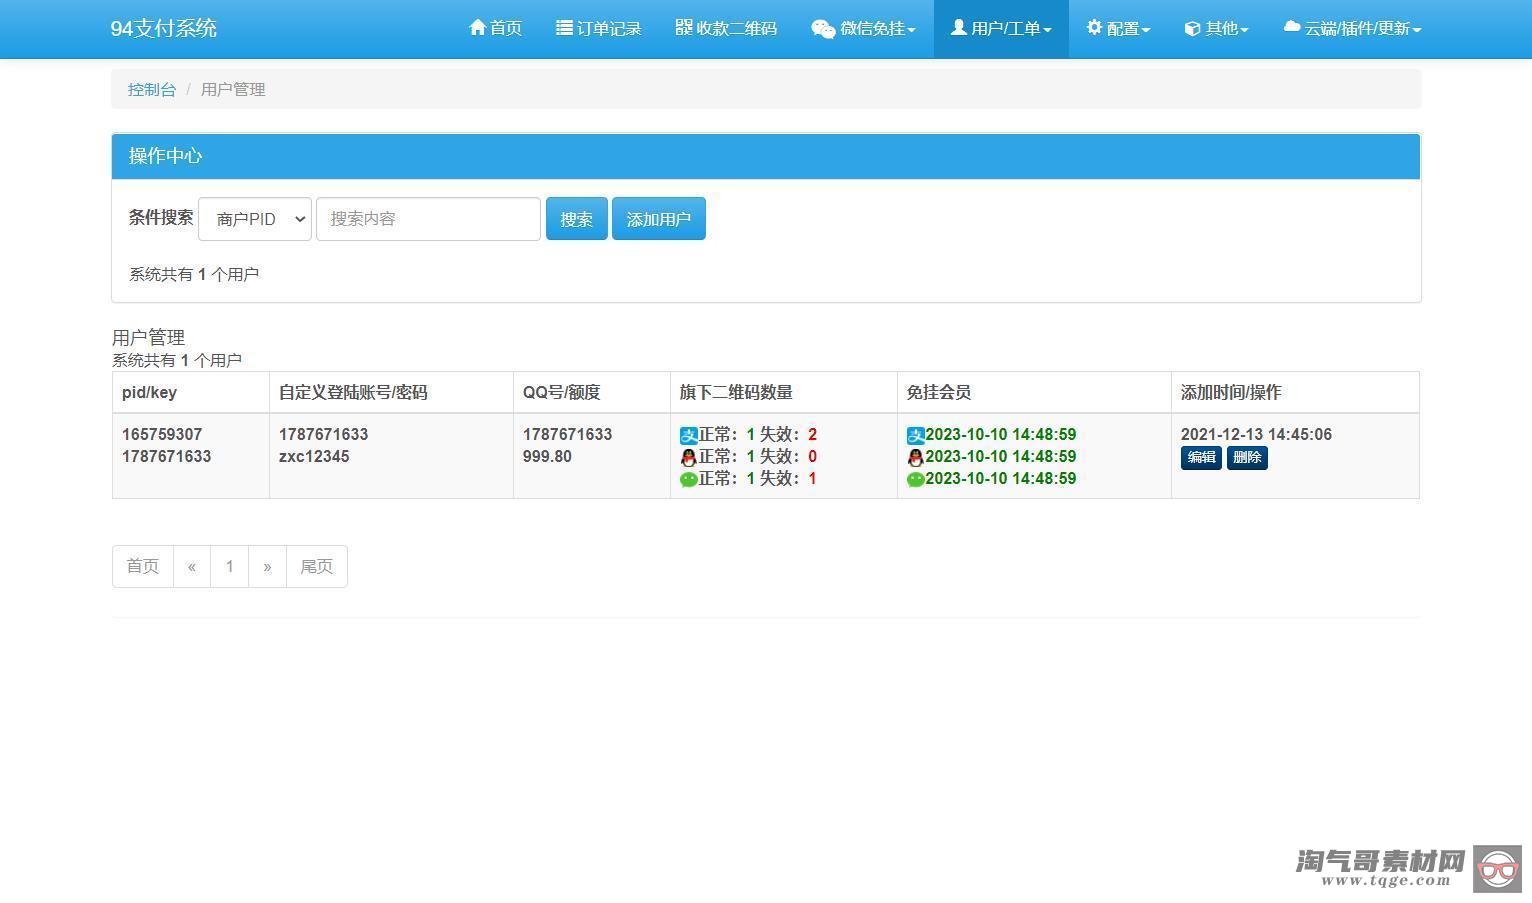Image resolution: width=1532 pixels, height=903 pixels.
Task: Click the » next page button
Action: pos(267,566)
